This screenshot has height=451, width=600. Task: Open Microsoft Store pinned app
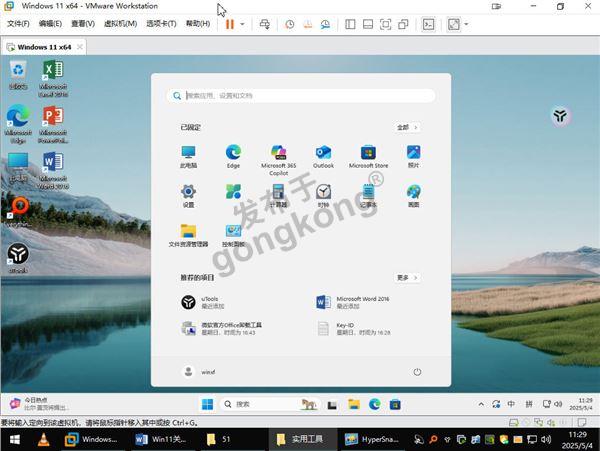point(368,157)
